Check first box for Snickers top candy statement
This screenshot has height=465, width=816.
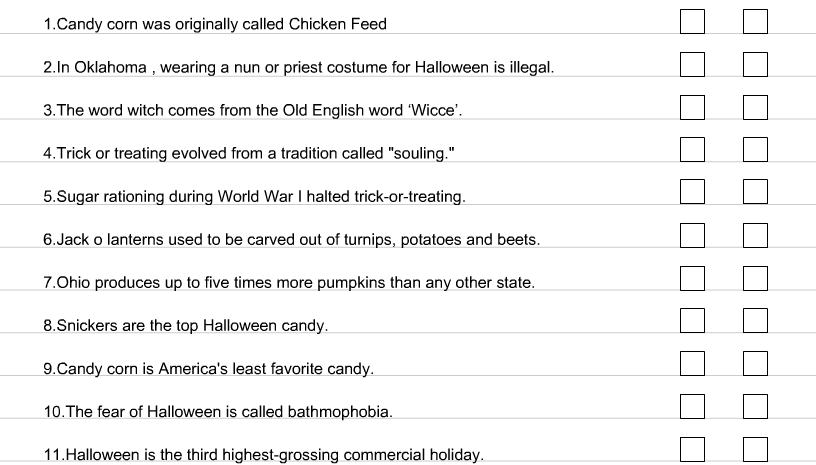coord(692,320)
